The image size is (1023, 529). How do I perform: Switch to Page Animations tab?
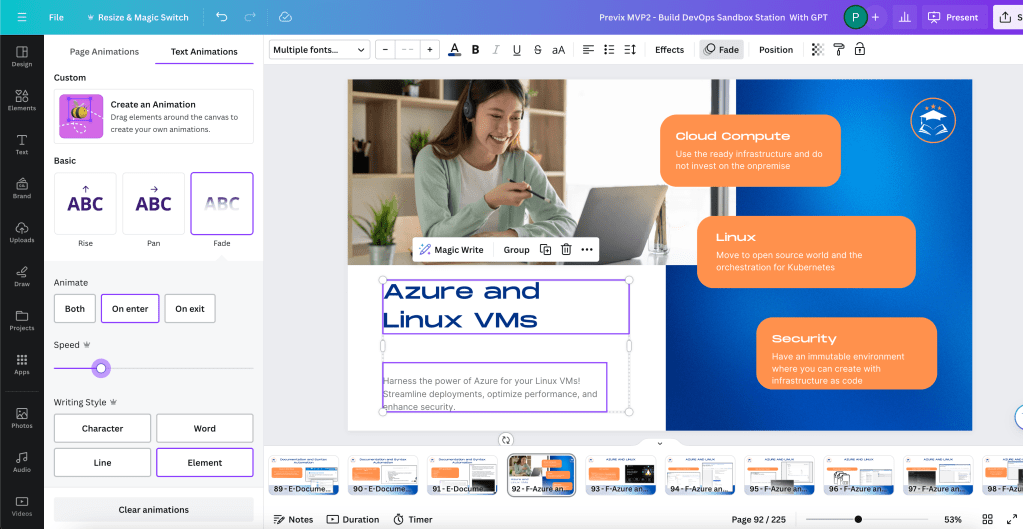click(x=104, y=52)
